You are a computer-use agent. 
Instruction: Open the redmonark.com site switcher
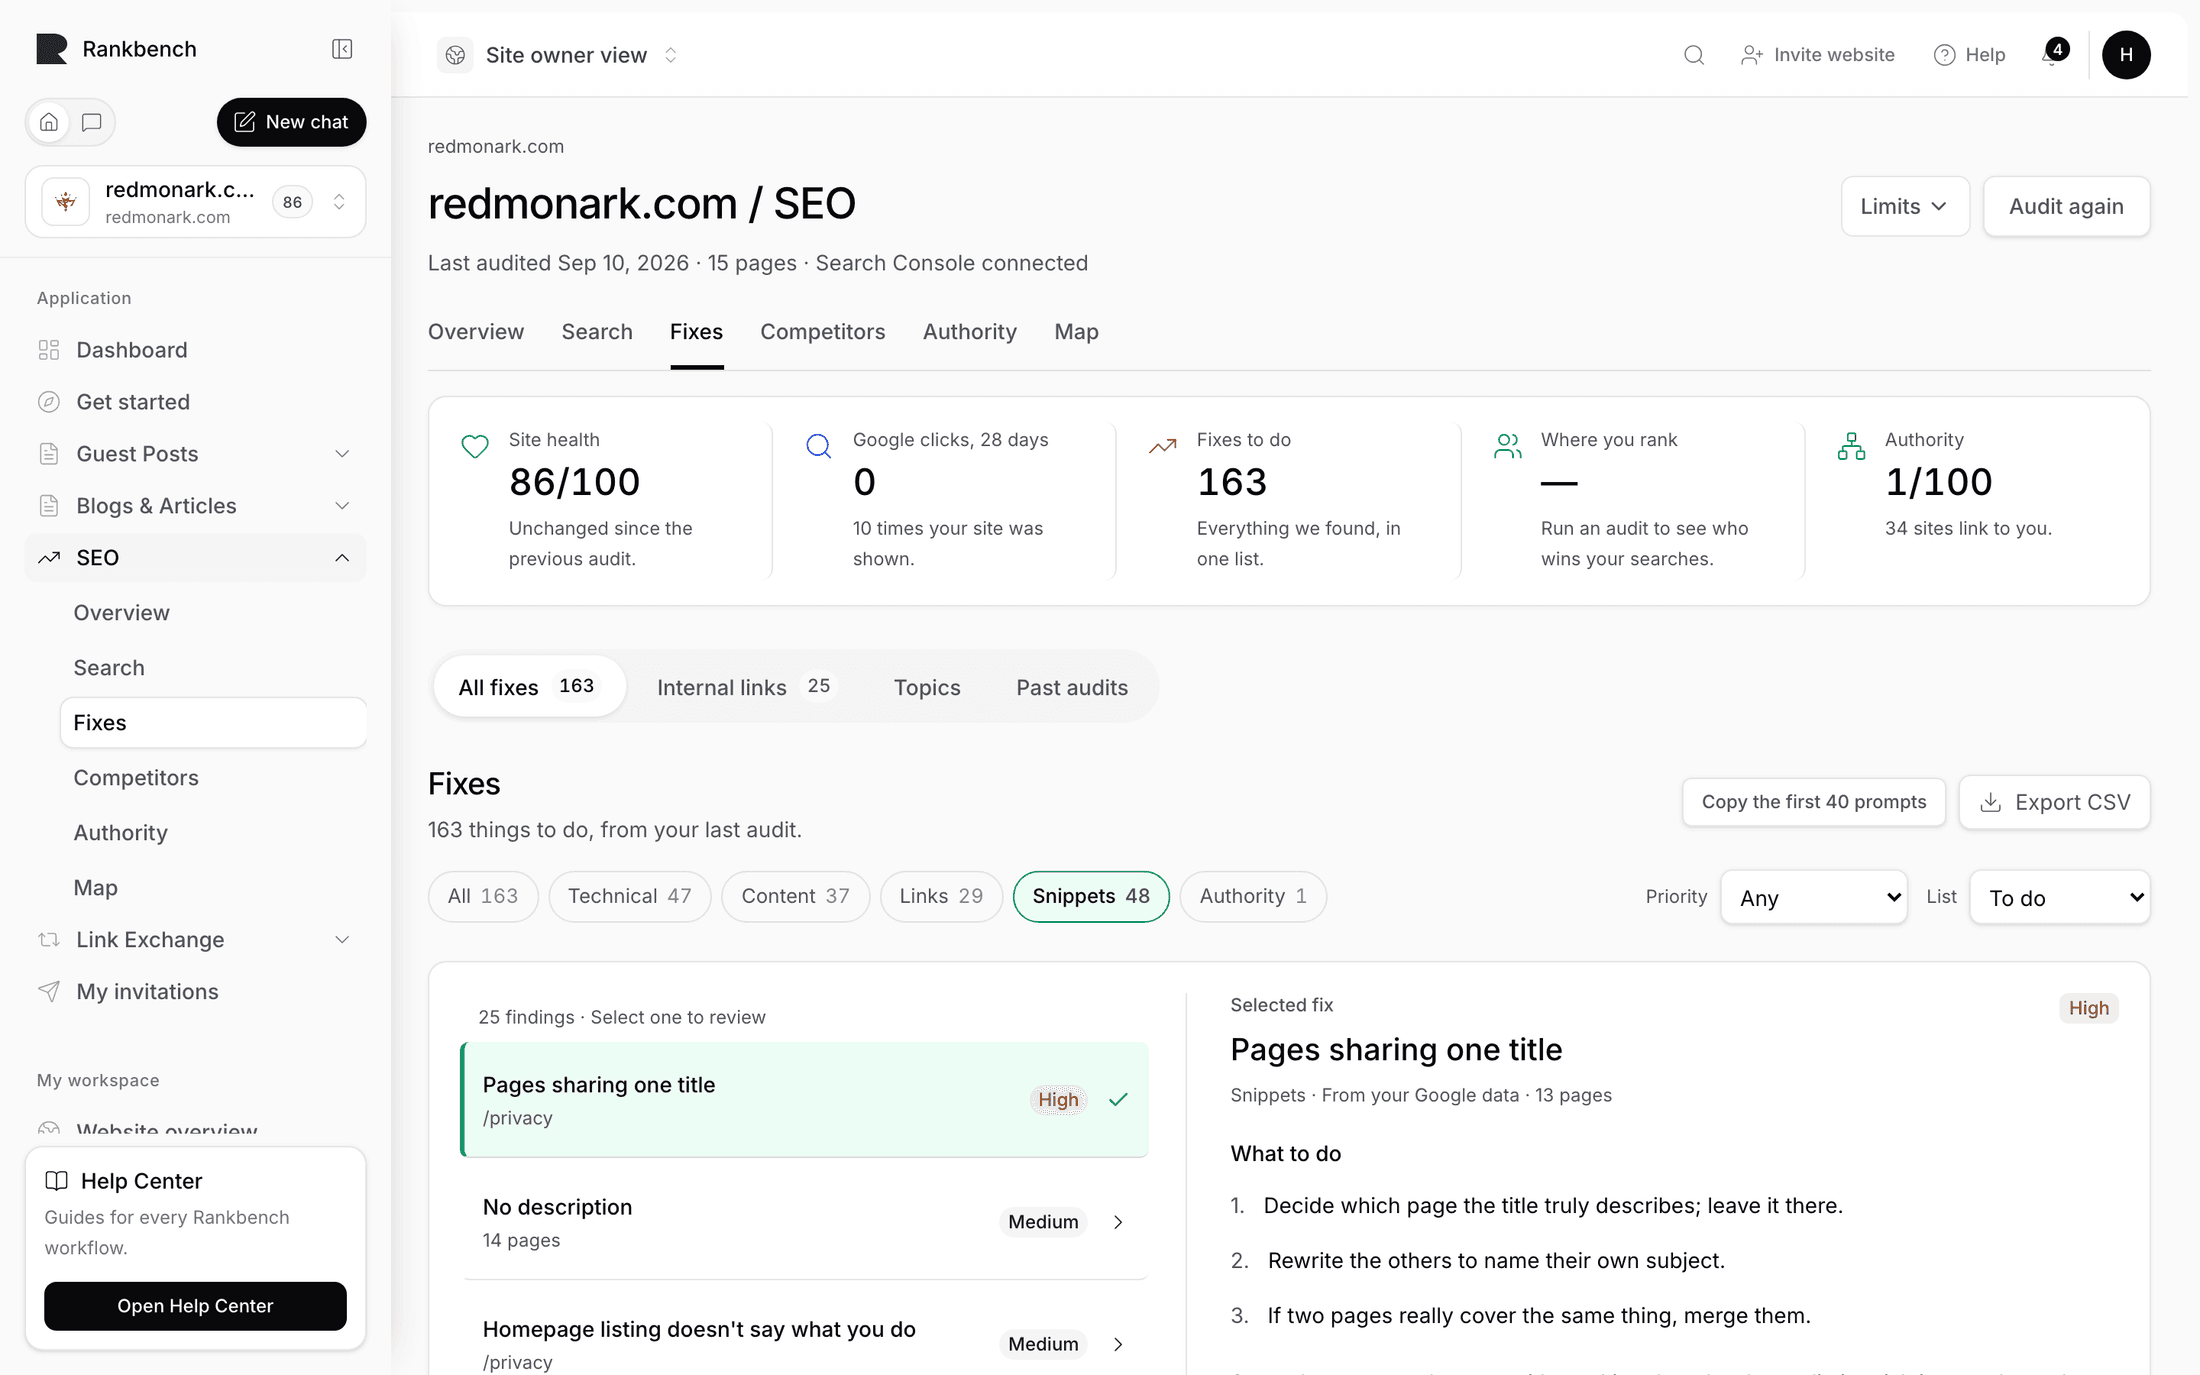195,202
